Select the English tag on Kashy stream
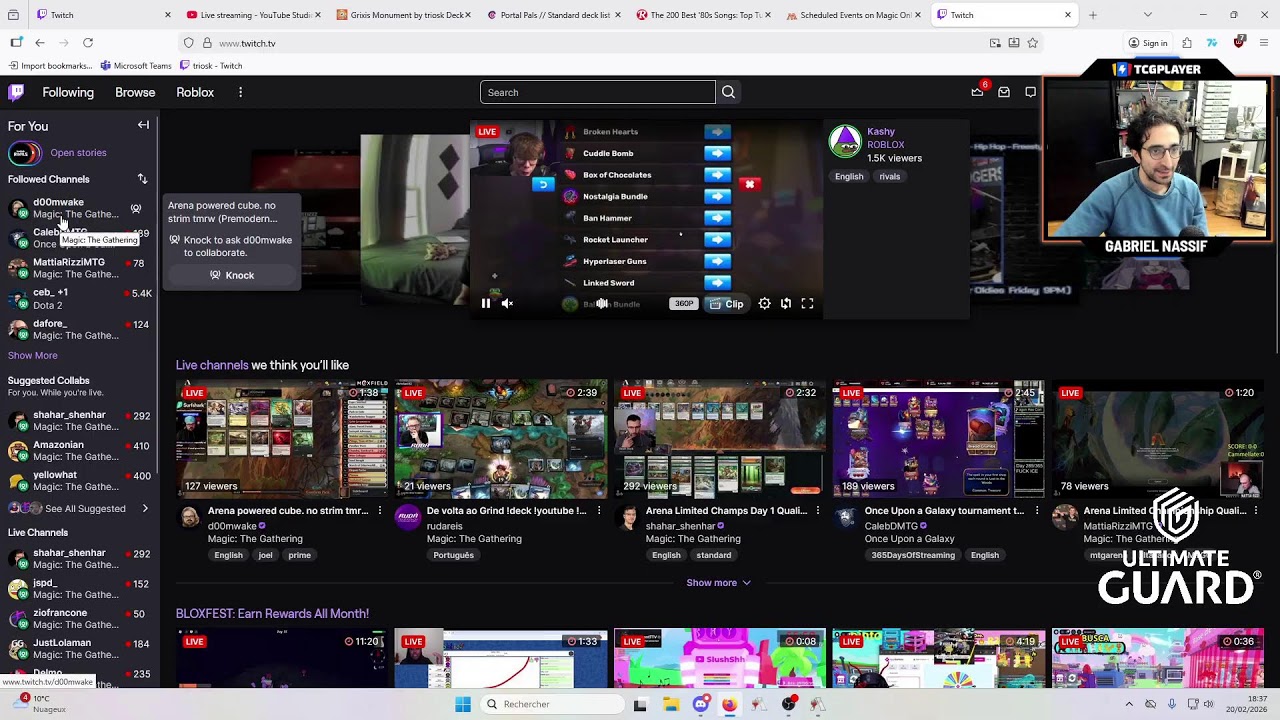 849,177
